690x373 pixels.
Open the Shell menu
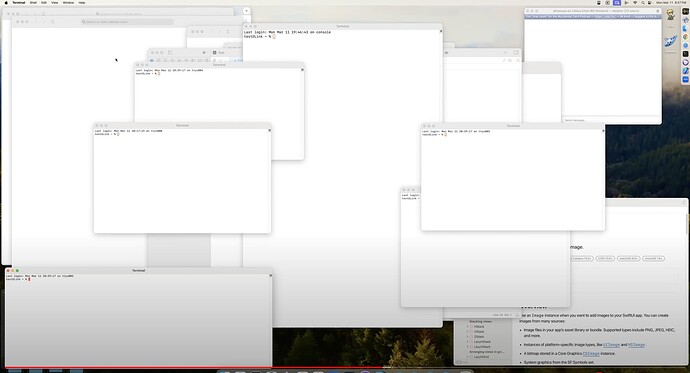coord(33,3)
